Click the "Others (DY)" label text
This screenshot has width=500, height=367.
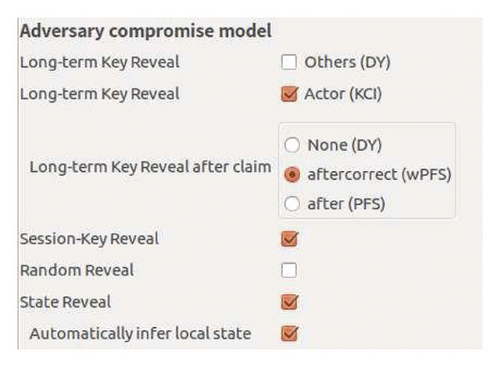click(x=347, y=62)
